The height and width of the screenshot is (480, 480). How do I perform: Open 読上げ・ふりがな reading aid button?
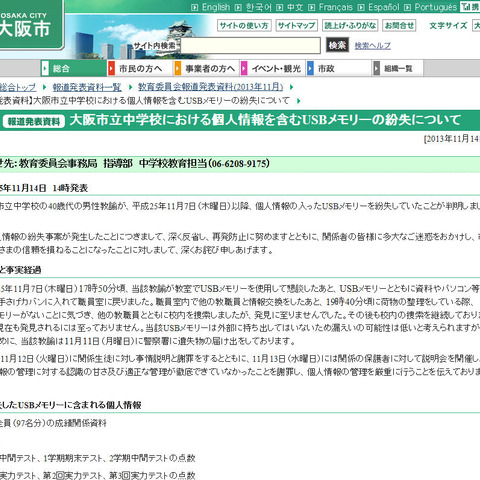coord(350,26)
